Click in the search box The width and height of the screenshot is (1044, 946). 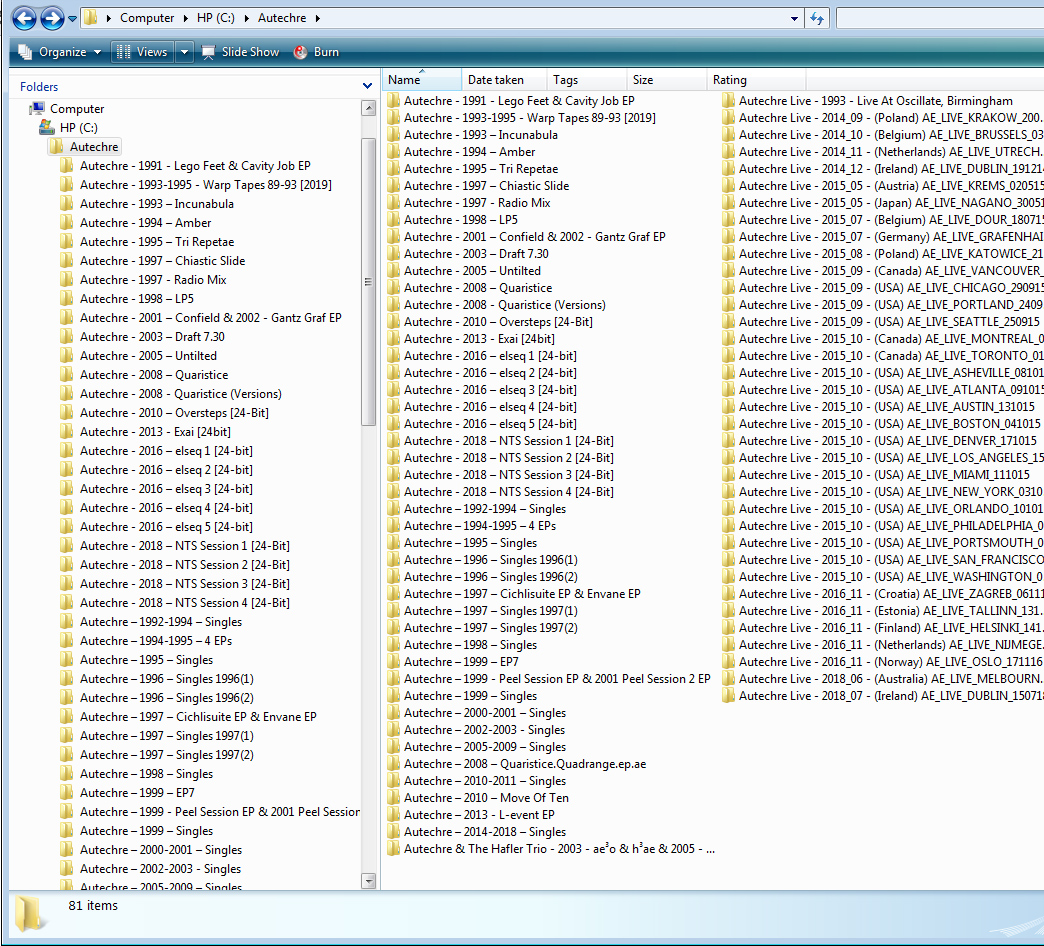point(939,19)
